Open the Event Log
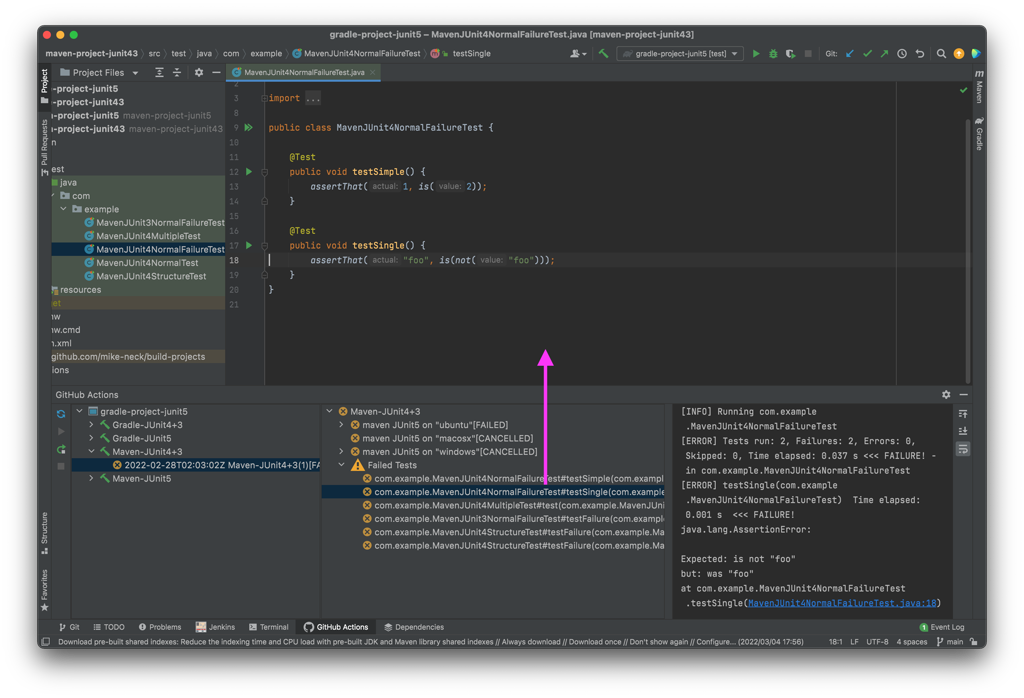The image size is (1024, 698). pos(942,627)
